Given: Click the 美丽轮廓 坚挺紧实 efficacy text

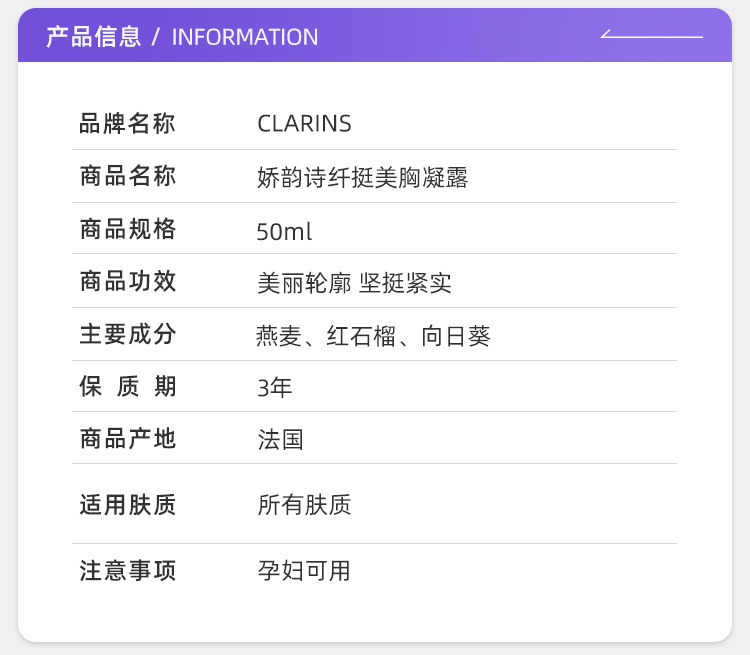Looking at the screenshot, I should tap(354, 283).
